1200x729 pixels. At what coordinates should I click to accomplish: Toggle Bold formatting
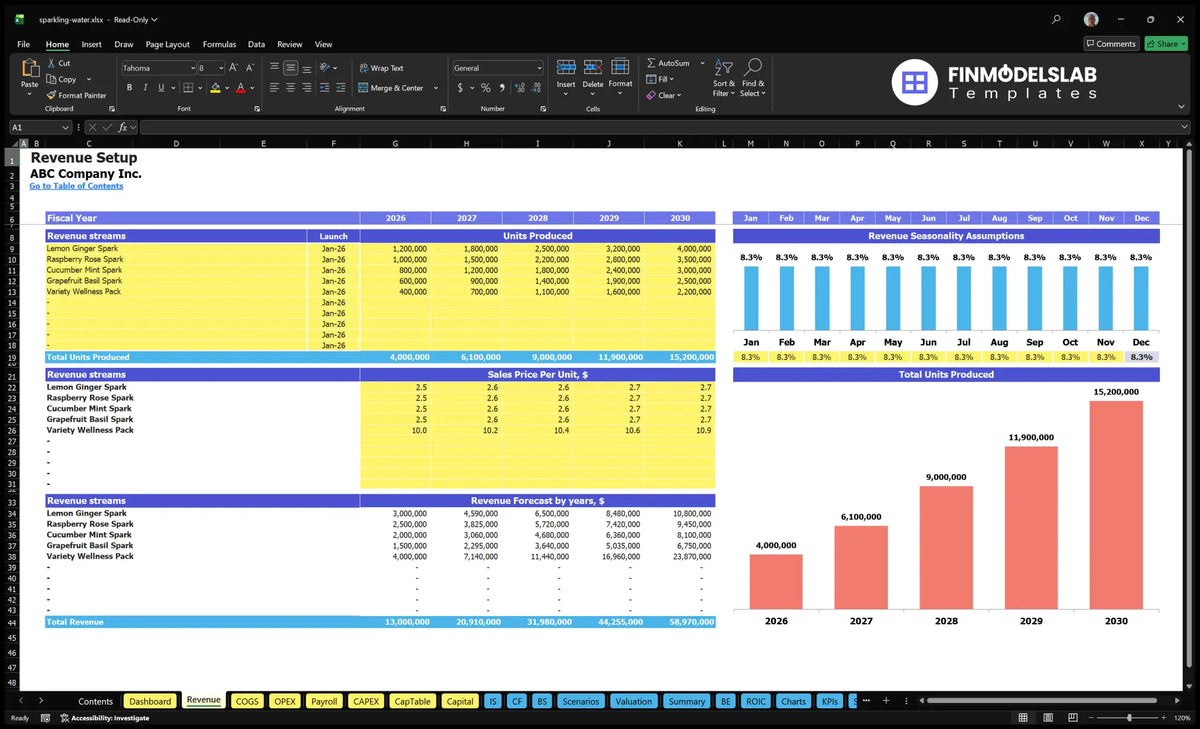(130, 88)
